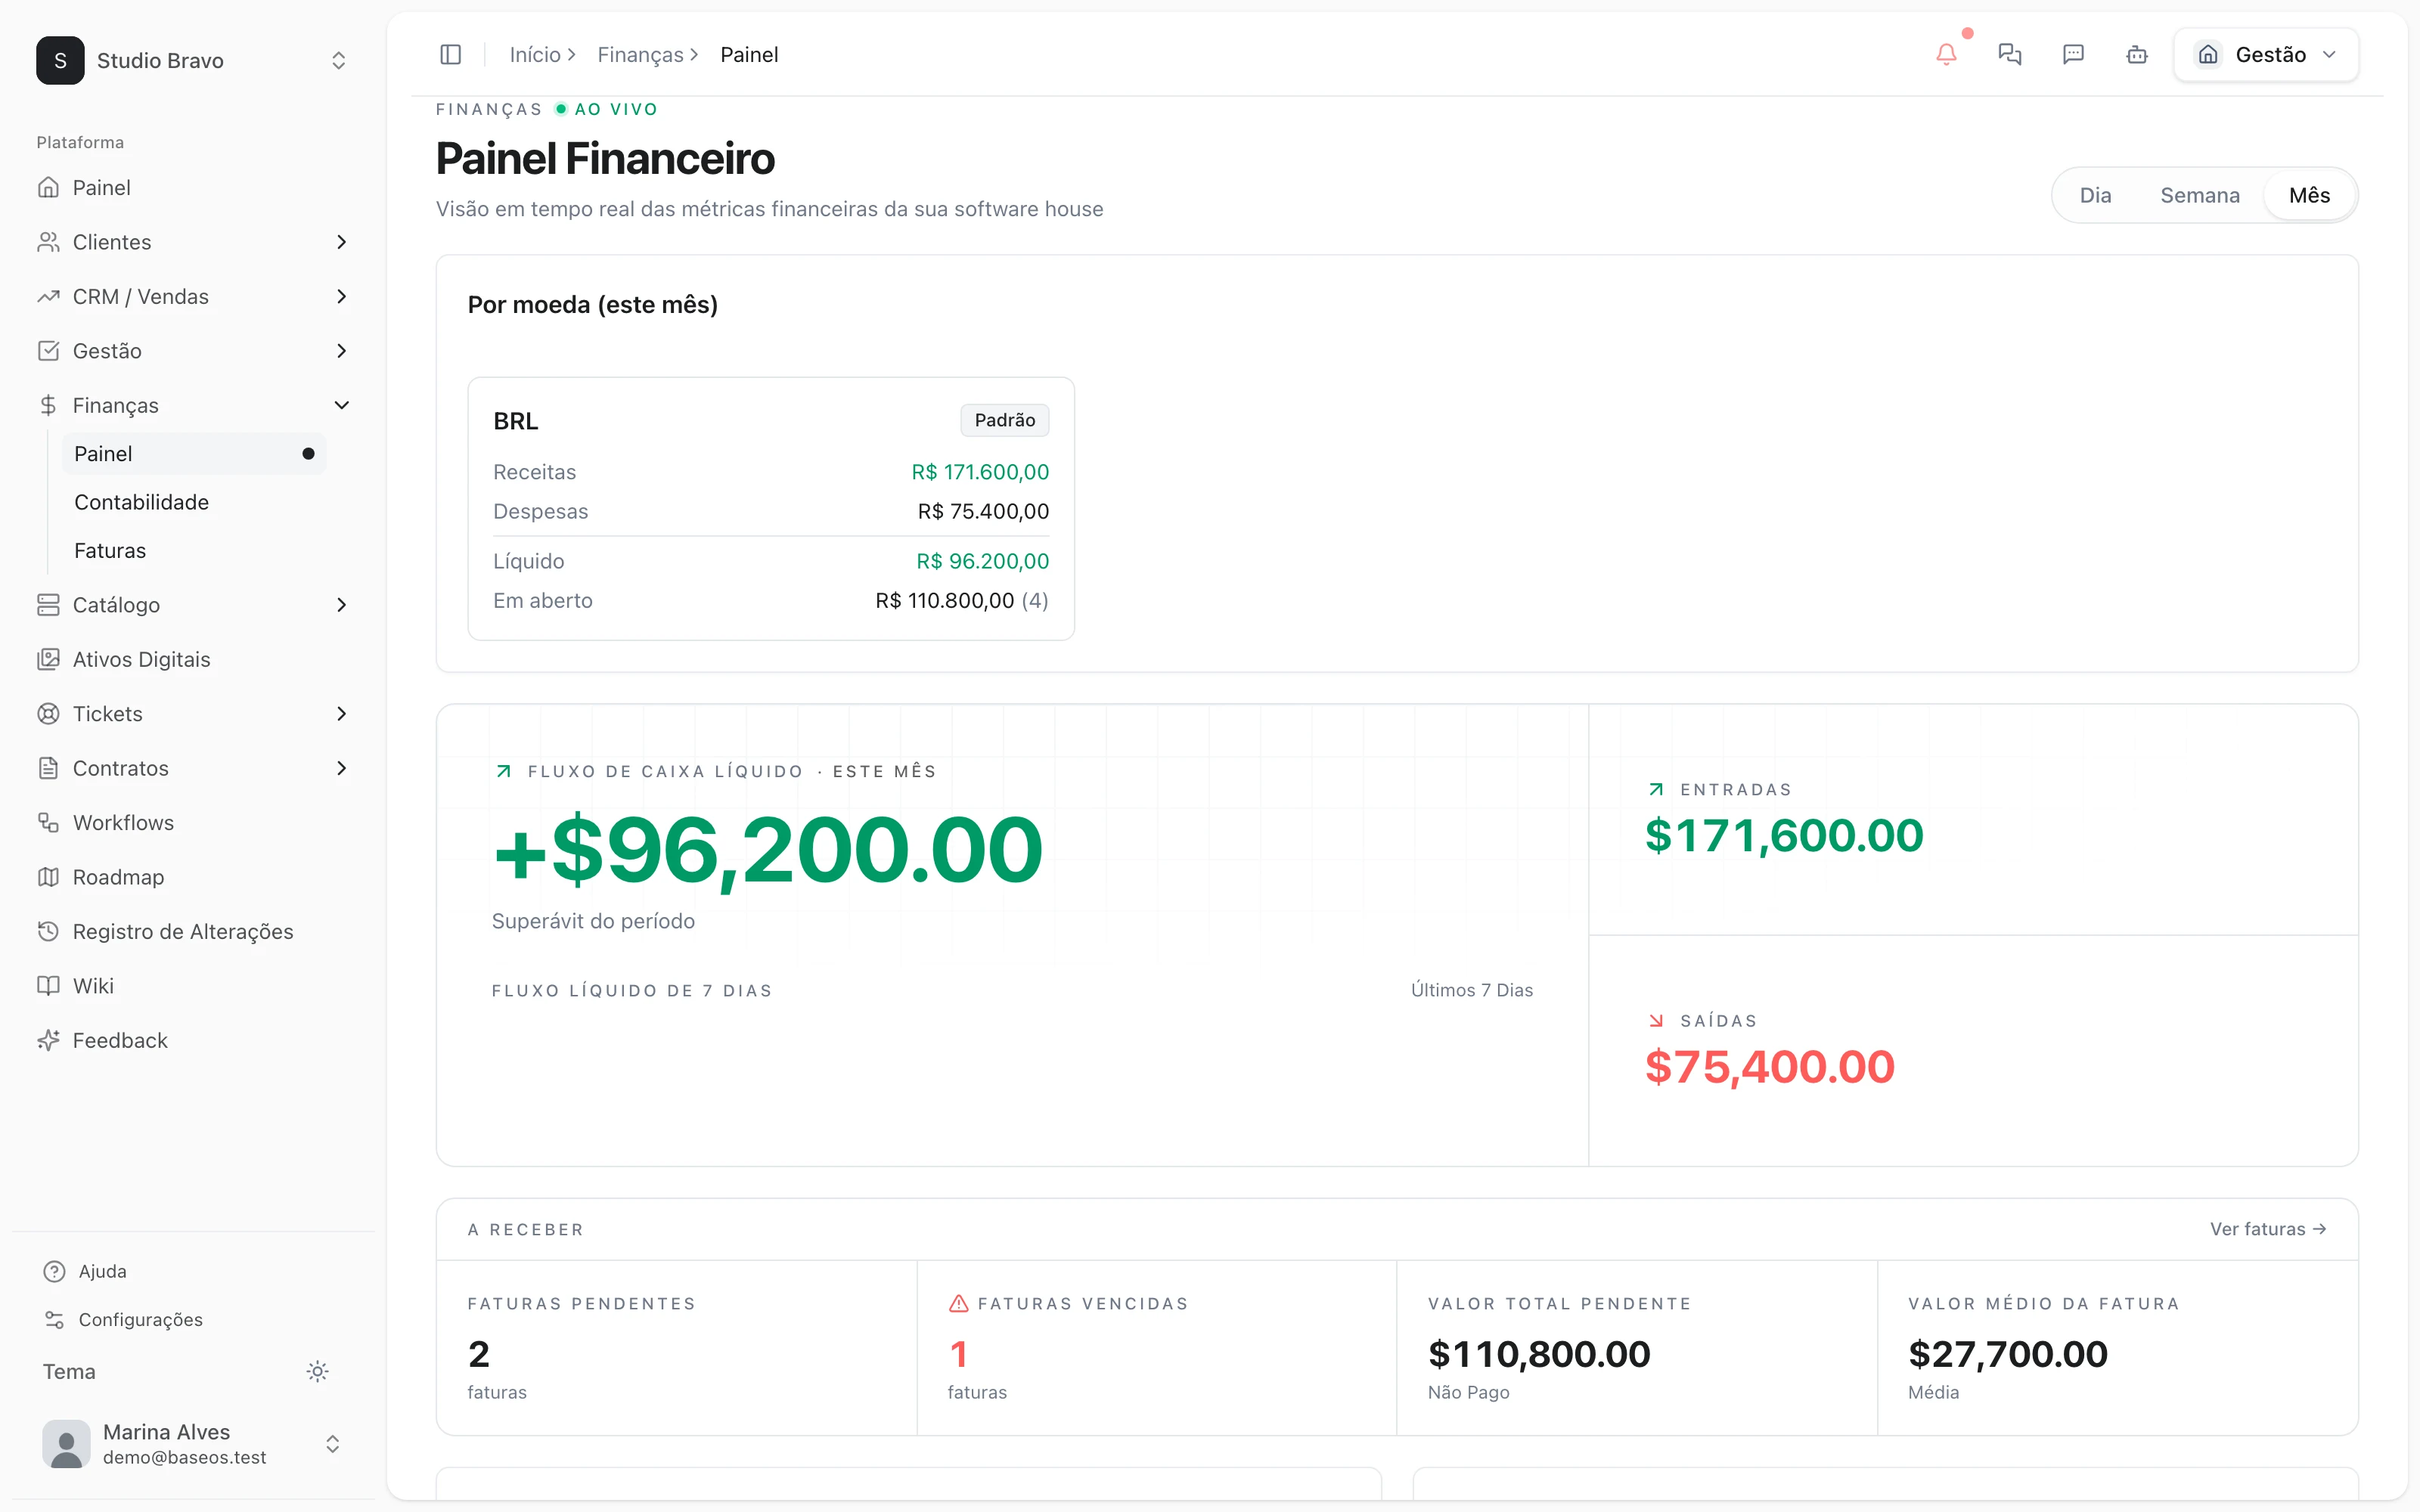Open Studio Bravo organization switcher arrows
Image resolution: width=2420 pixels, height=1512 pixels.
(338, 60)
